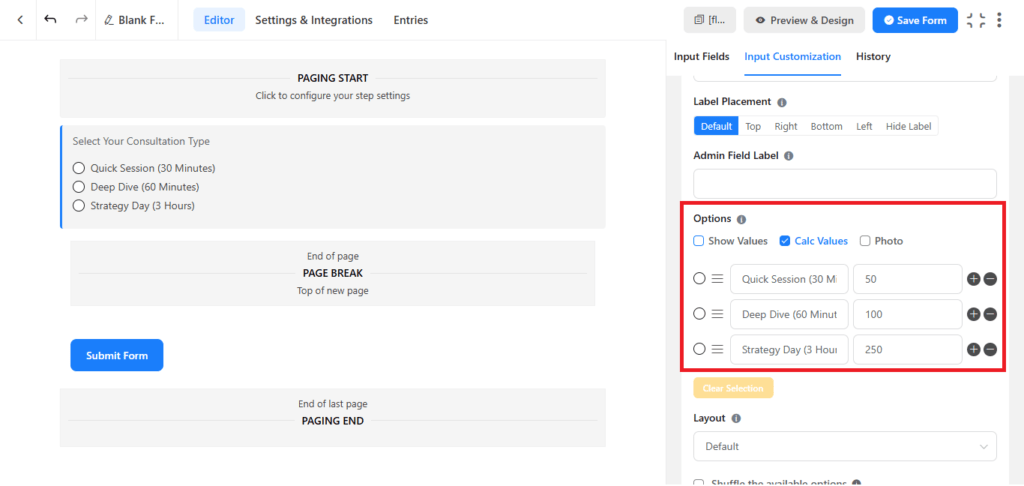
Task: Click Layout info icon
Action: [x=736, y=418]
